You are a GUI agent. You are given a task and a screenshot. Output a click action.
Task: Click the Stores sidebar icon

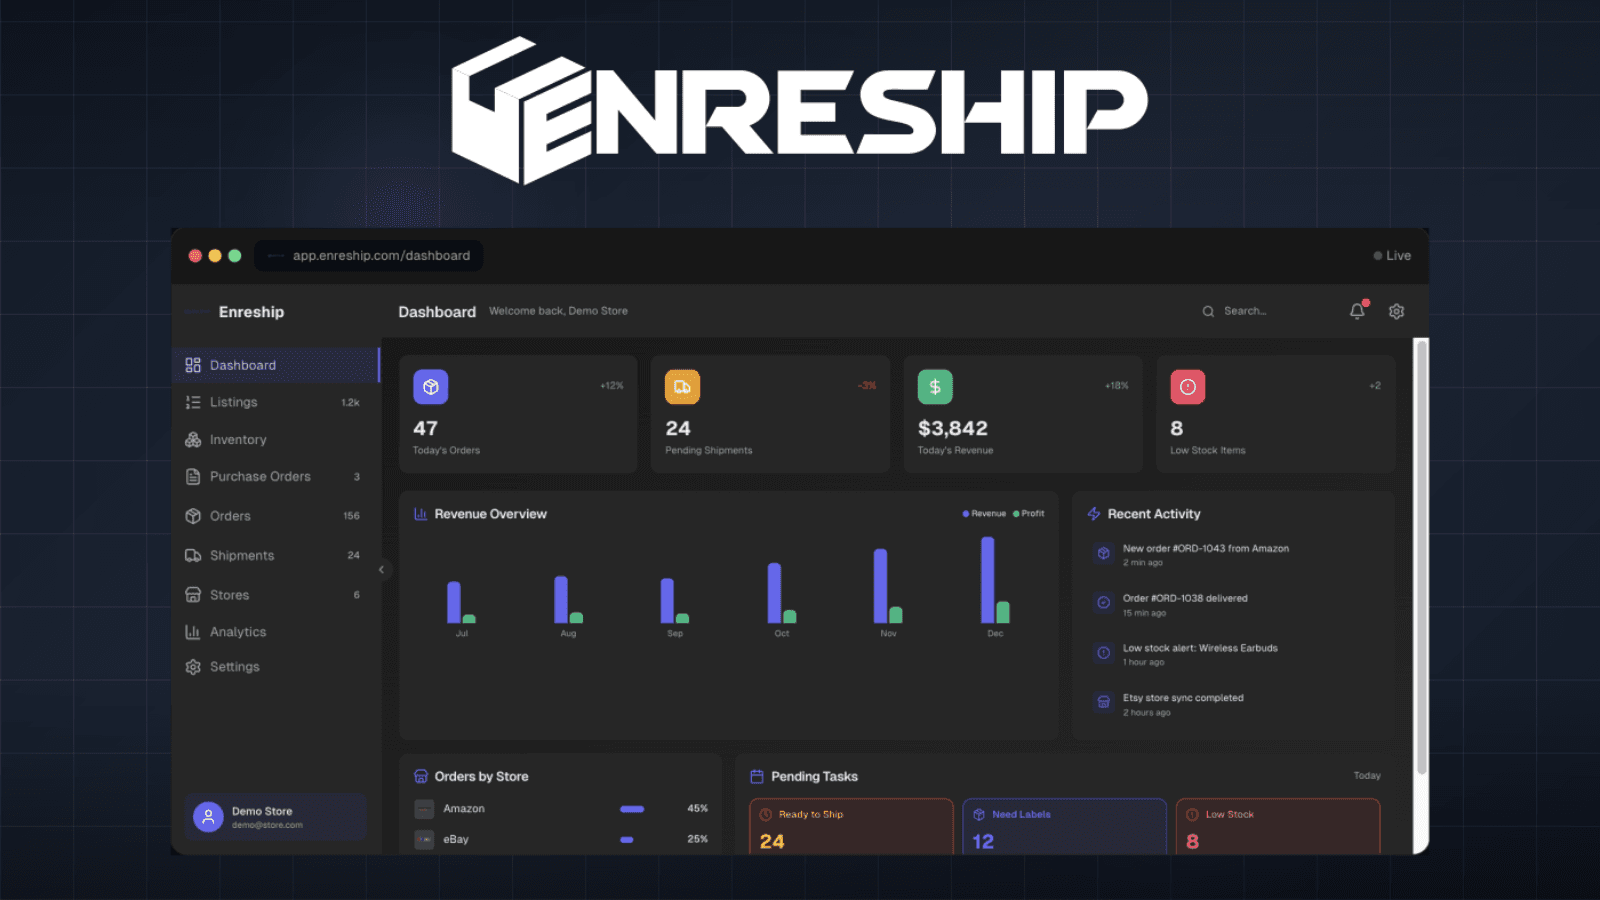pos(193,595)
